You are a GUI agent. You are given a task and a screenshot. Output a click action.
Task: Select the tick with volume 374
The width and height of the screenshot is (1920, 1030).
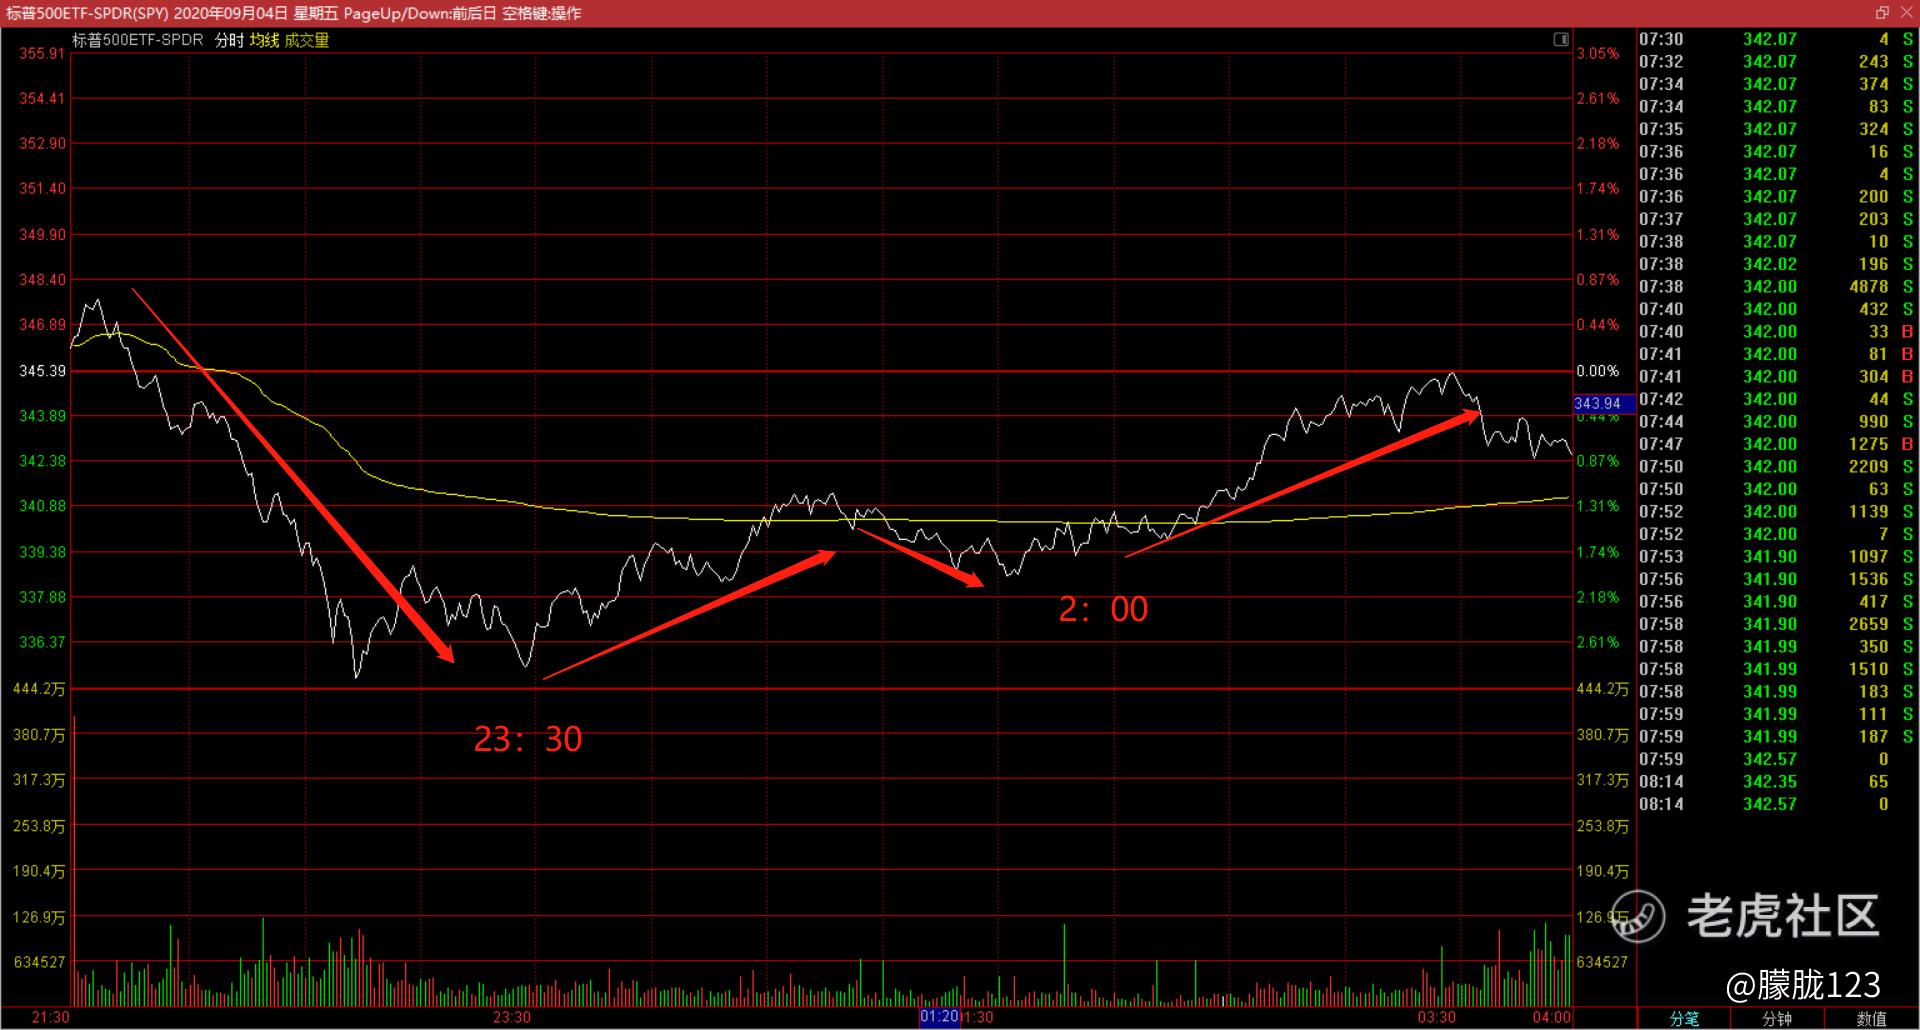[x=1776, y=84]
